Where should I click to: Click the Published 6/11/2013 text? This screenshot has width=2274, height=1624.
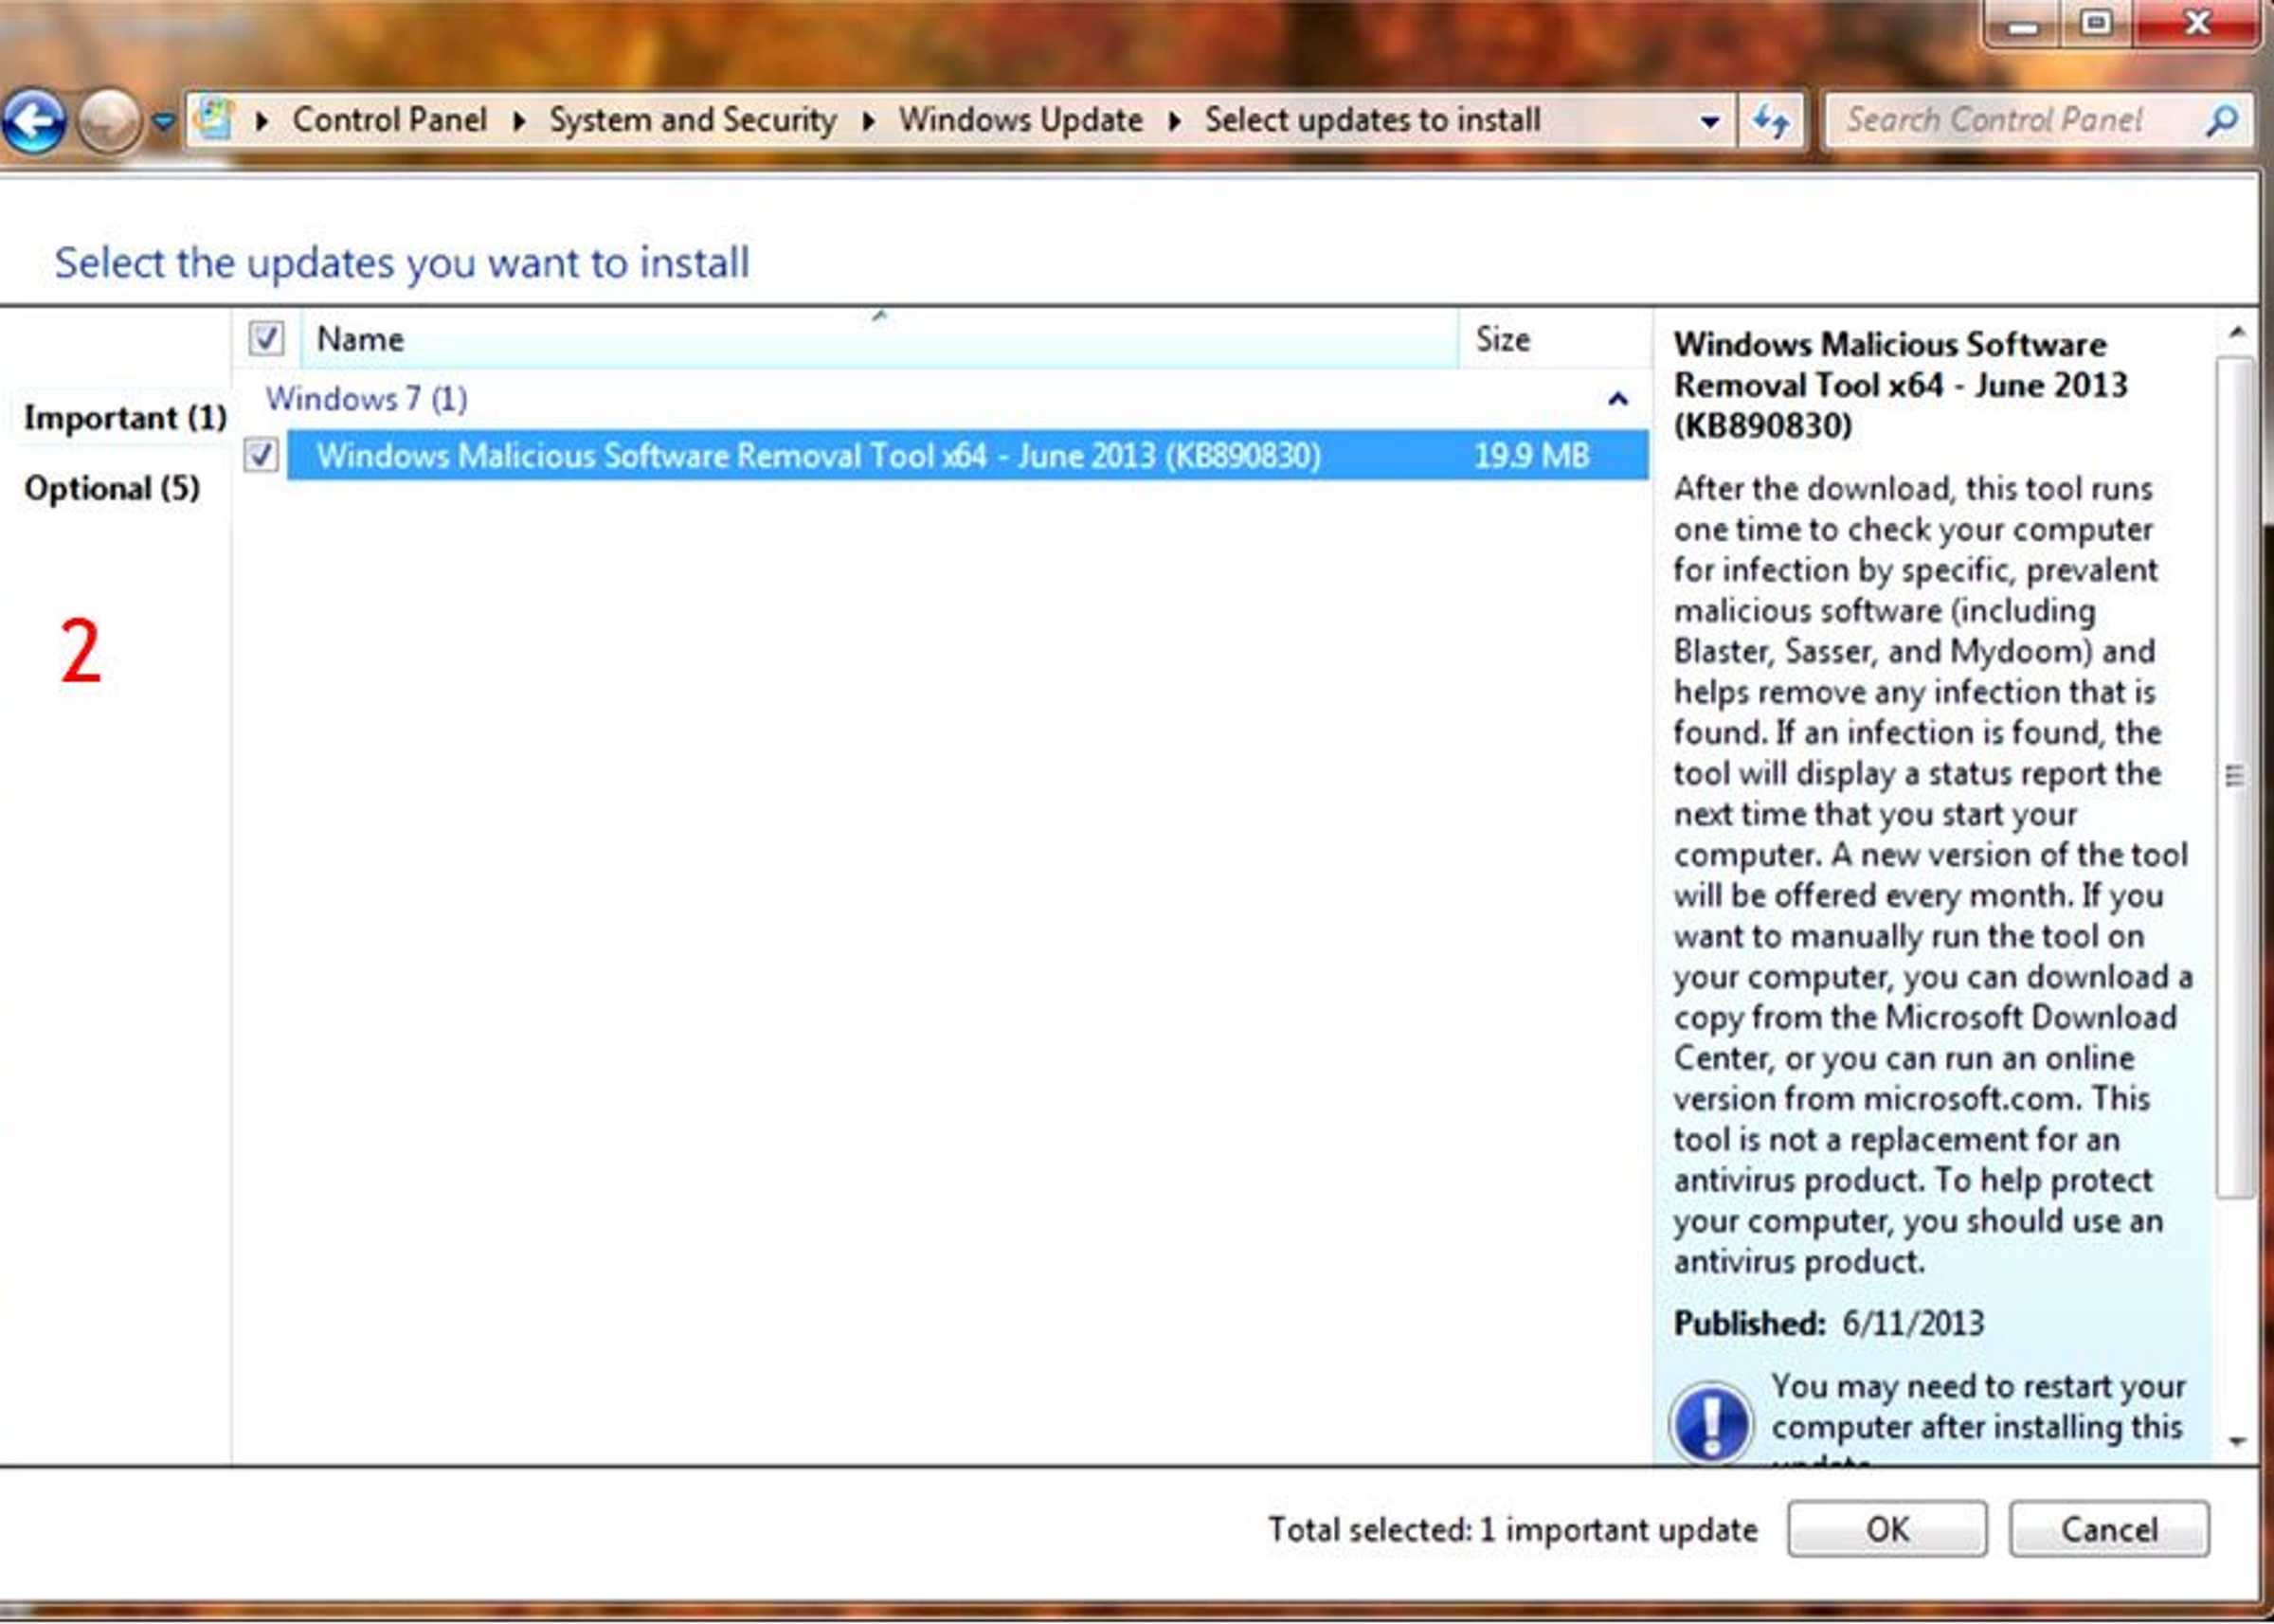1829,1323
